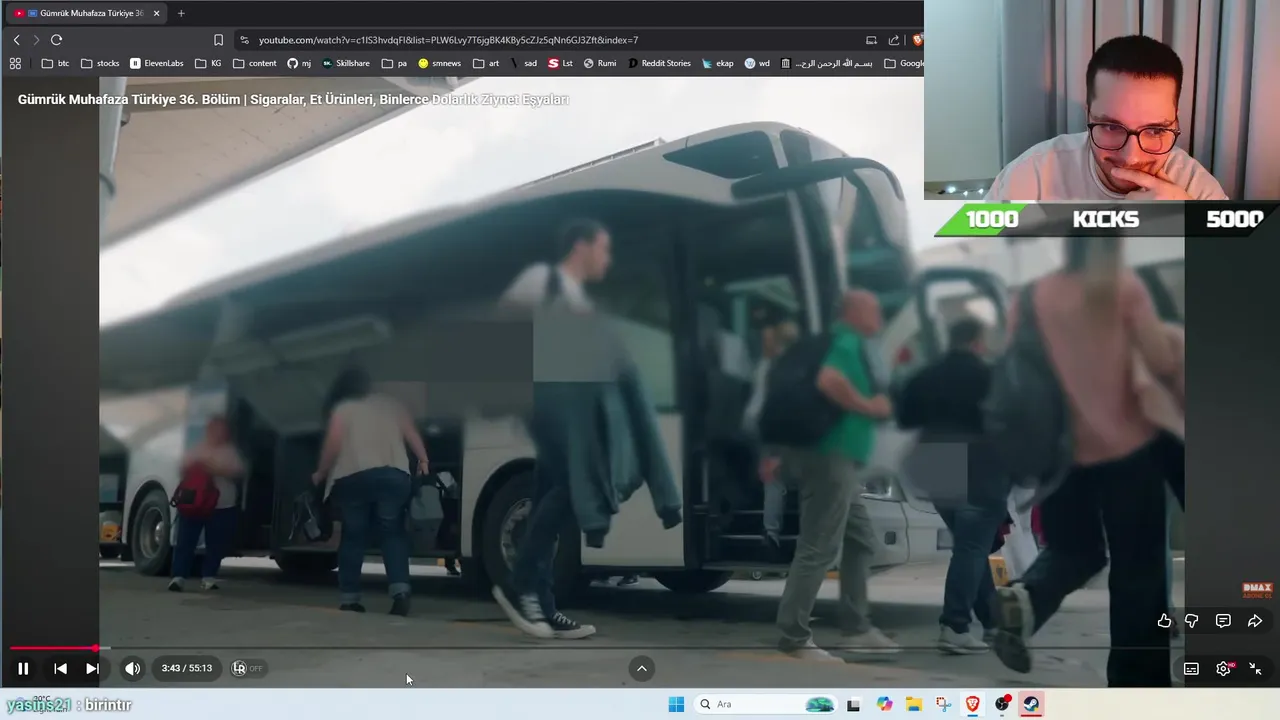The width and height of the screenshot is (1280, 720).
Task: Toggle the Language Reactor OFF switch
Action: tap(247, 668)
